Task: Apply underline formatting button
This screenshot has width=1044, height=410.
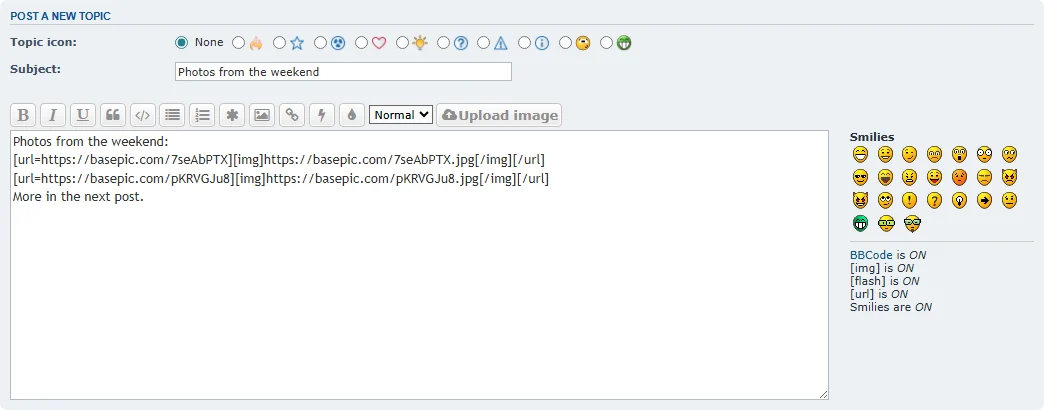Action: (x=83, y=115)
